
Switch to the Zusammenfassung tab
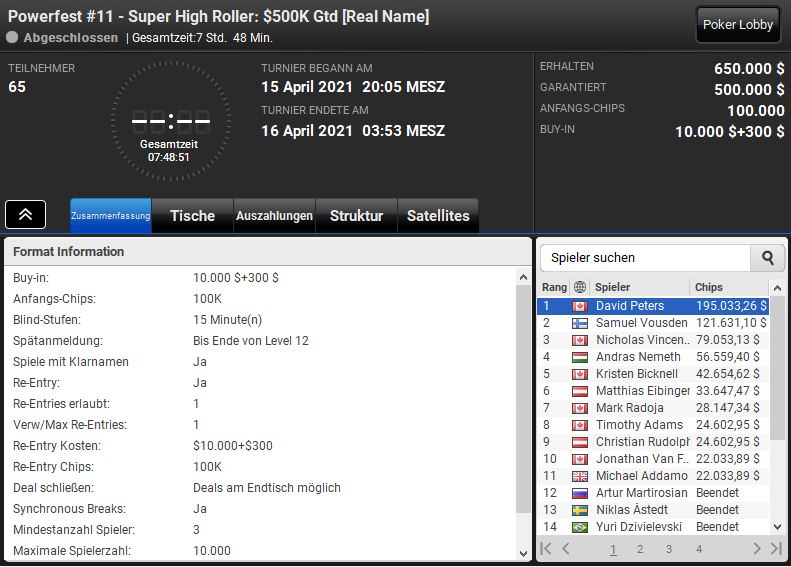tap(110, 215)
